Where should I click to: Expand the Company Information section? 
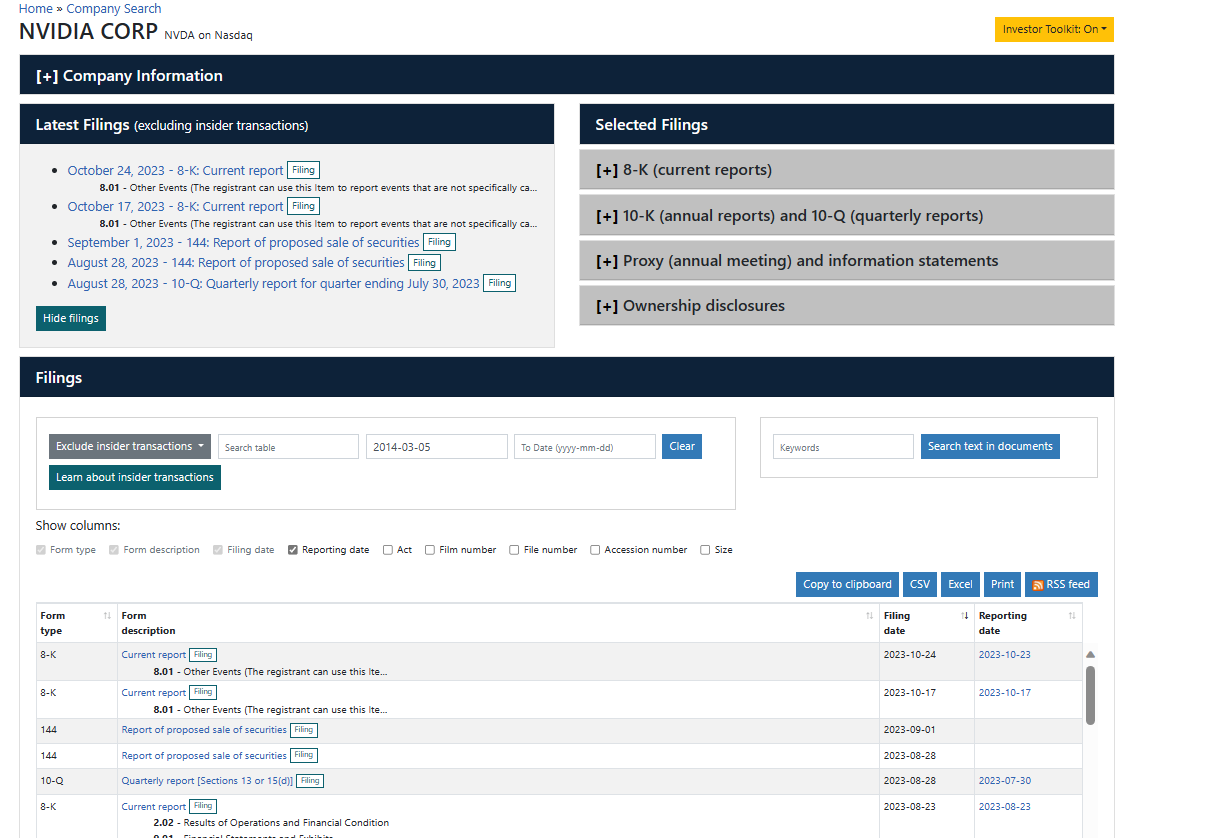566,75
